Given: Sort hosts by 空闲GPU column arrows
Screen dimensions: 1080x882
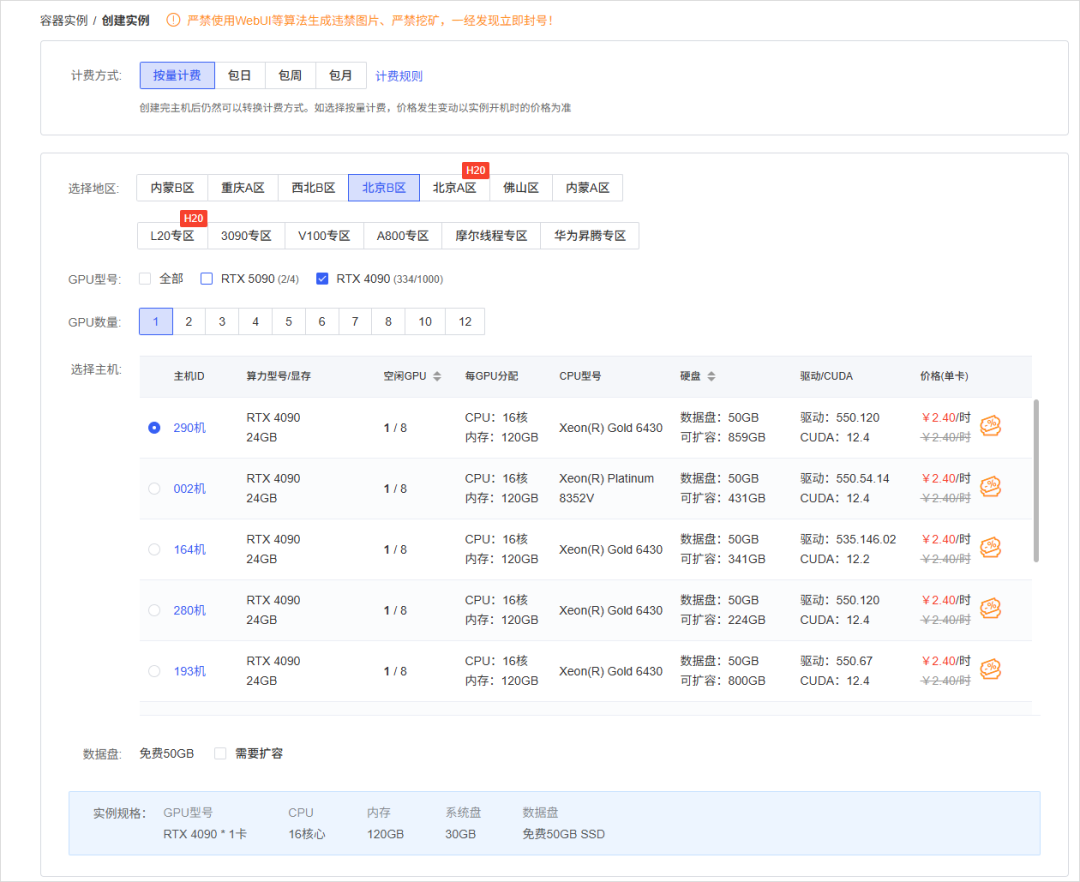Looking at the screenshot, I should pos(437,376).
